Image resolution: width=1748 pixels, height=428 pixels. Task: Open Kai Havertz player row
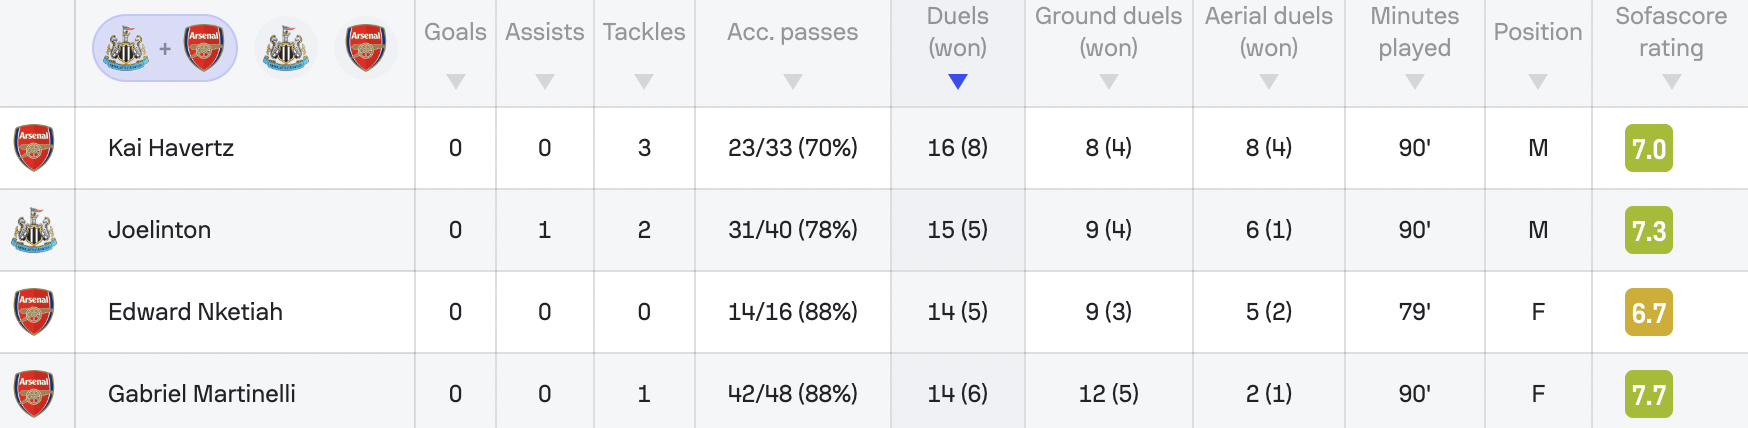tap(874, 148)
